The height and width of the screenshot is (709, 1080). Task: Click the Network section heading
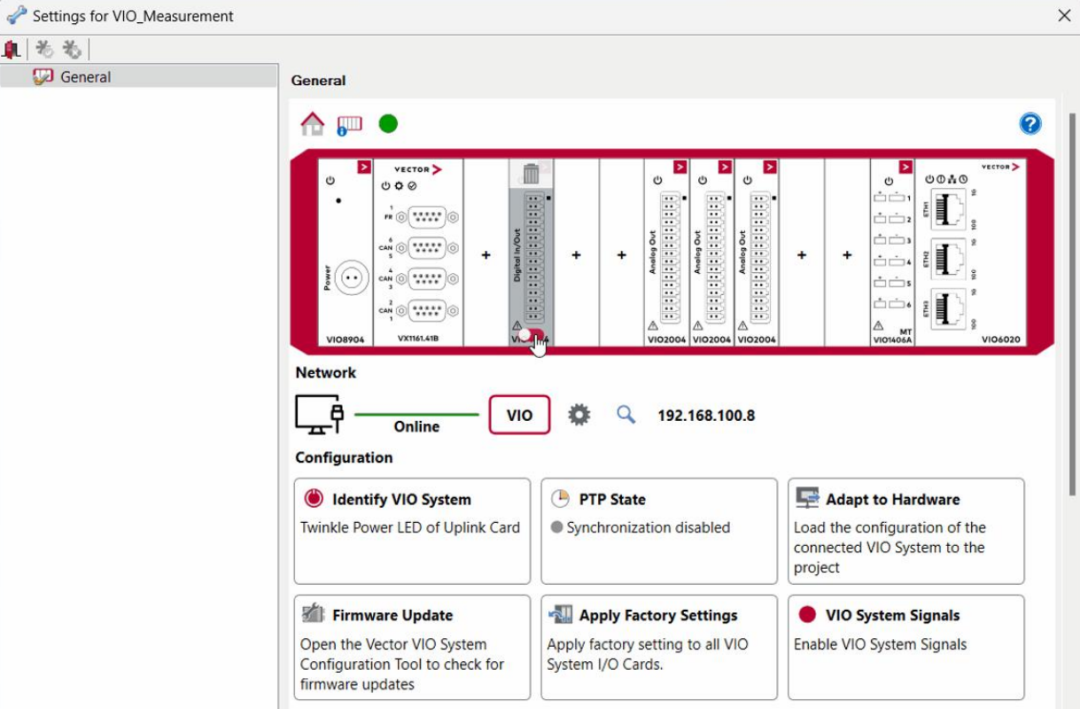[x=326, y=373]
